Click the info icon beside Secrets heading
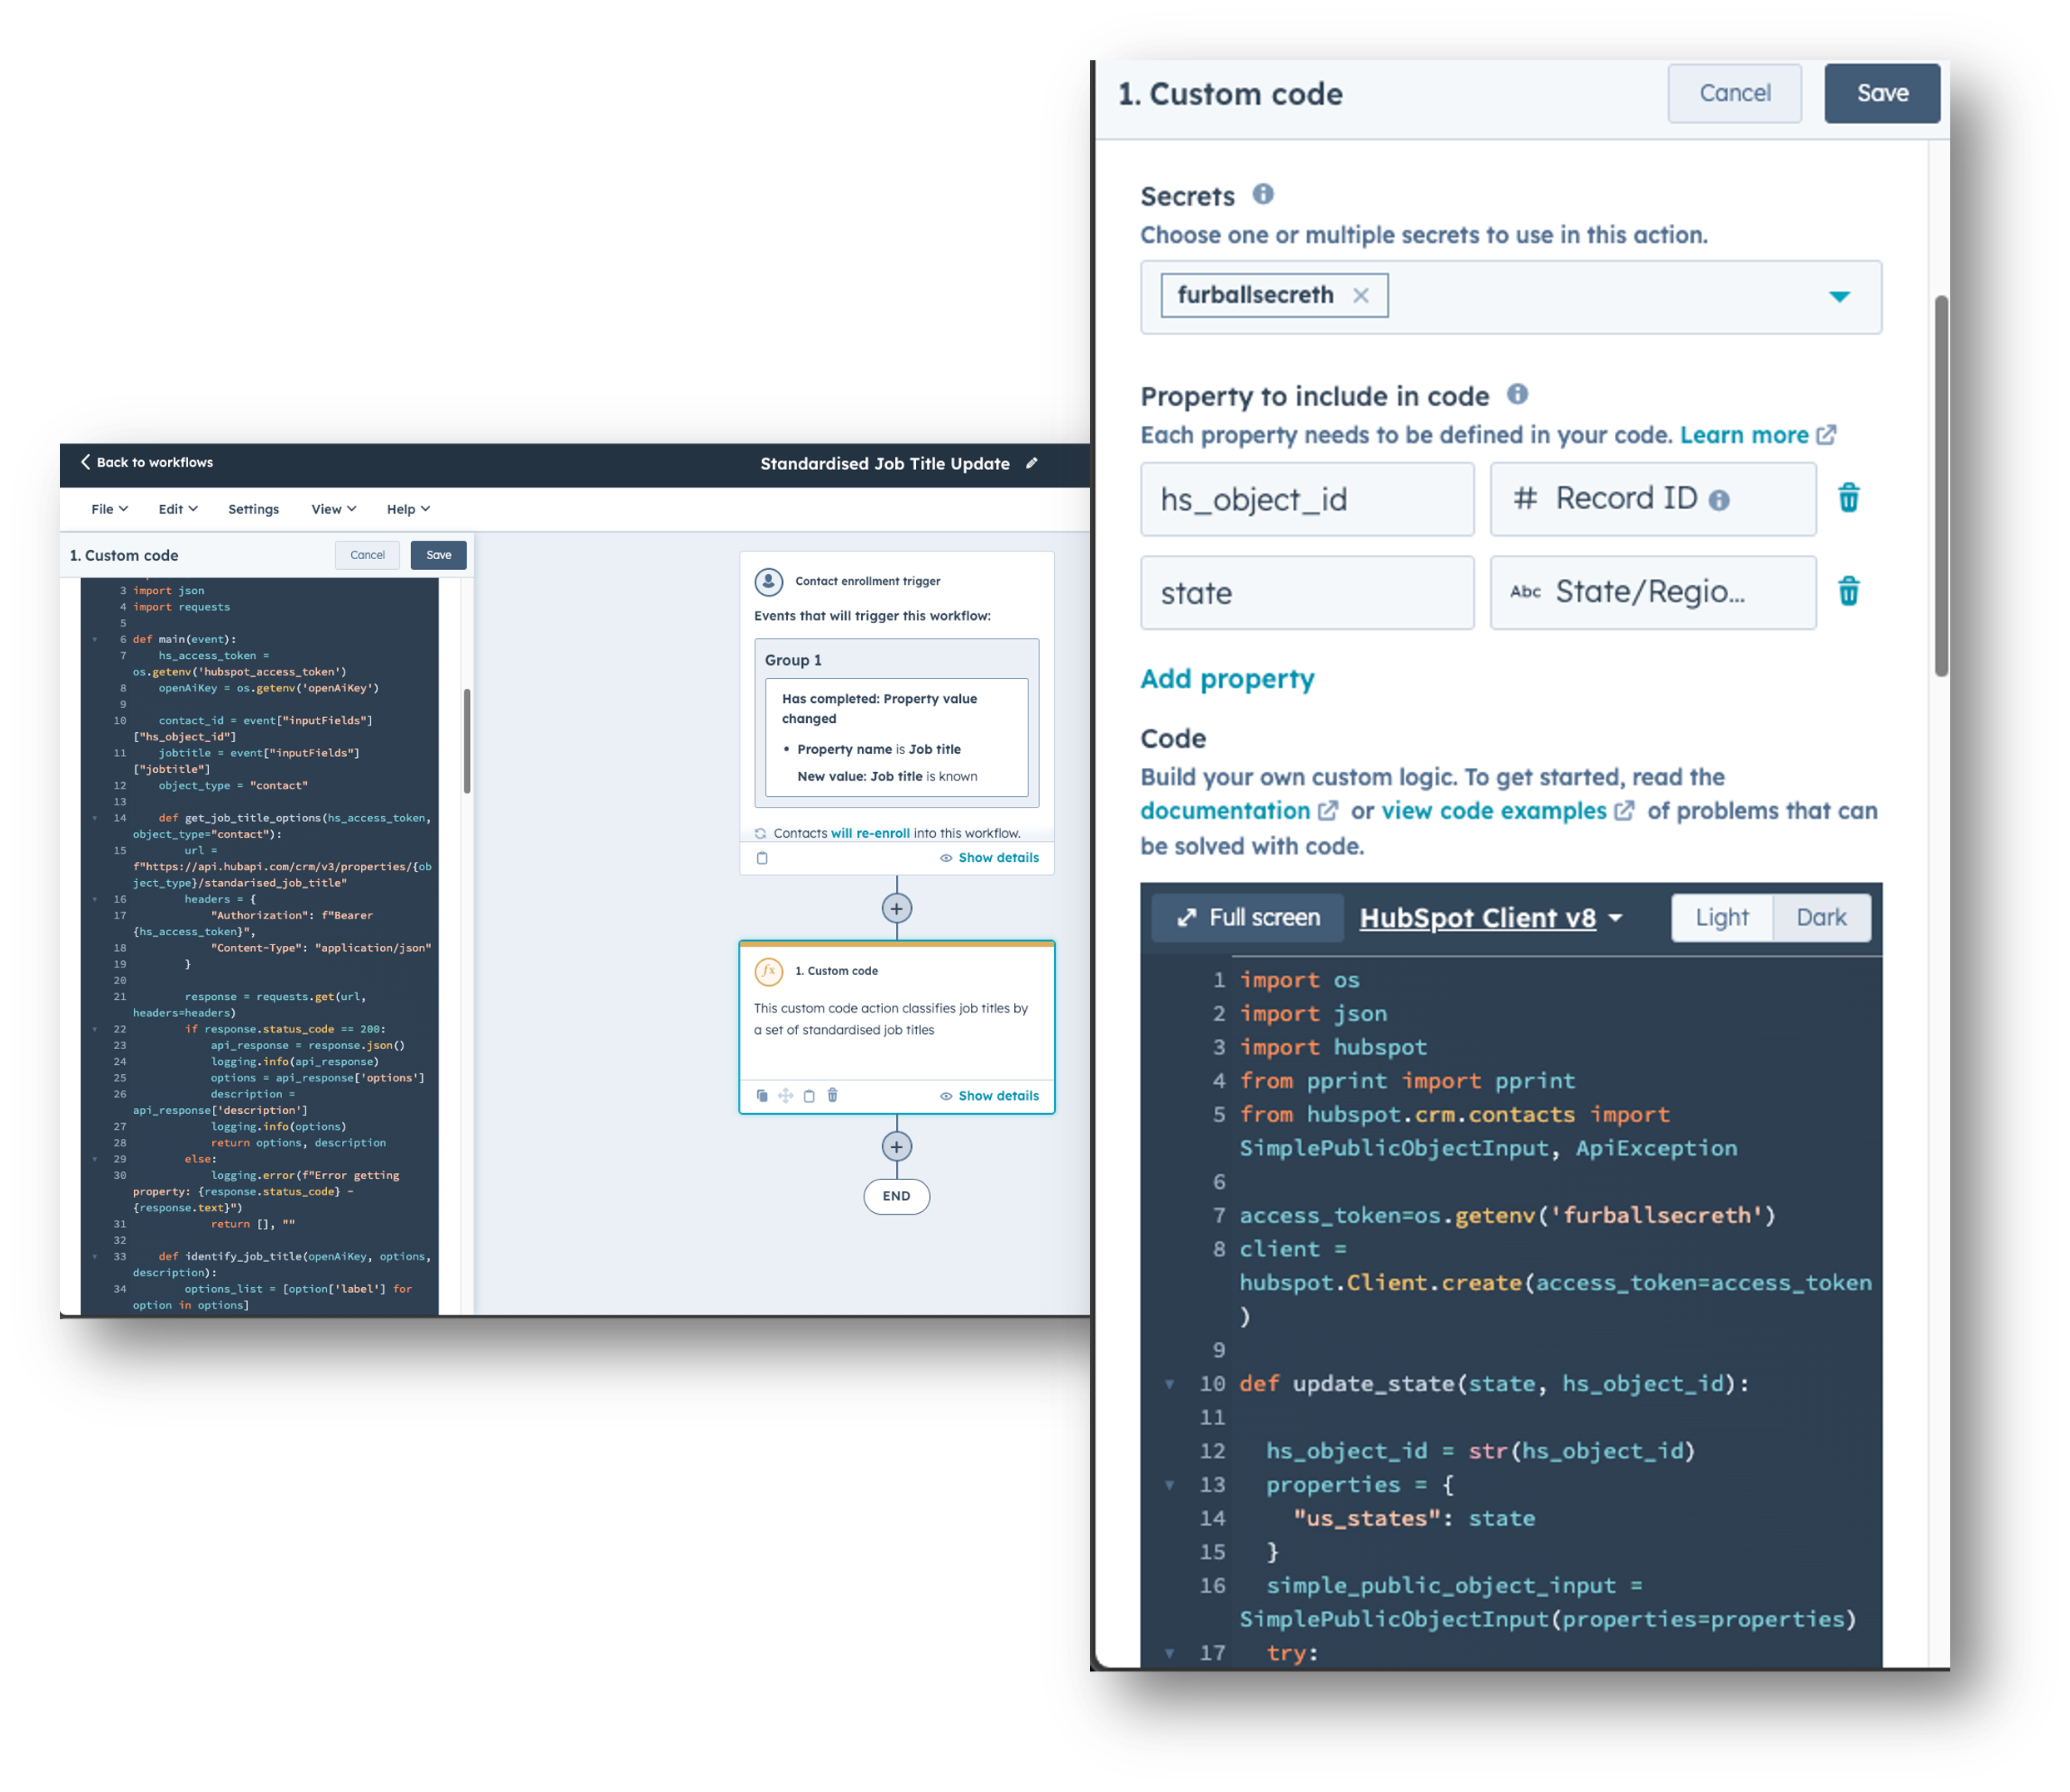This screenshot has height=1792, width=2070. [1263, 194]
